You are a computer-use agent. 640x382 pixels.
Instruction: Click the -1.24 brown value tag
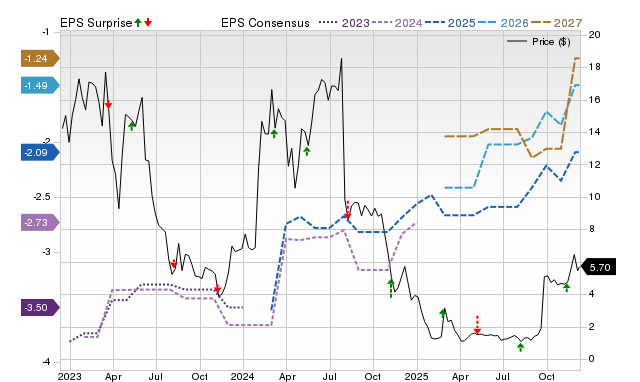click(x=40, y=59)
